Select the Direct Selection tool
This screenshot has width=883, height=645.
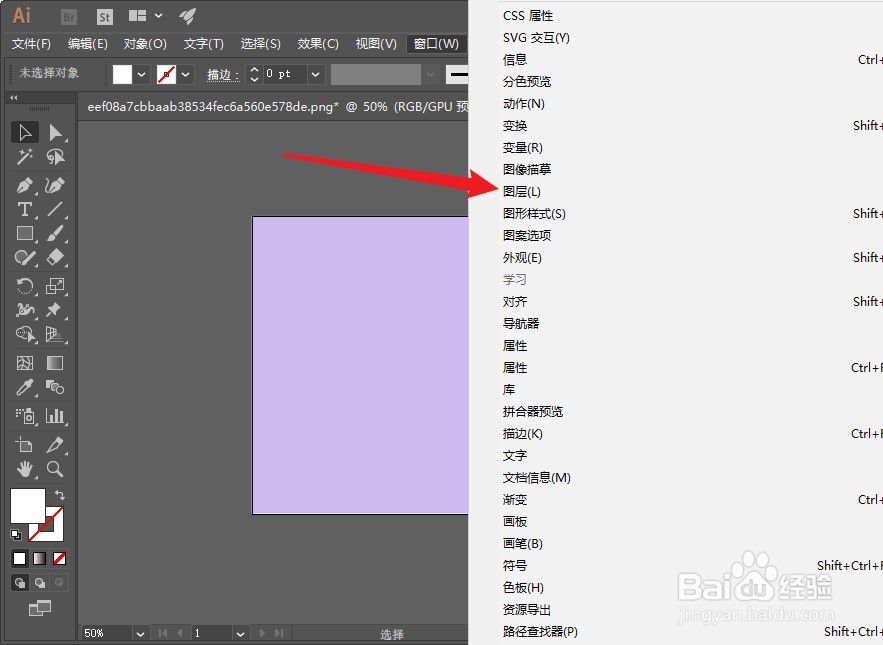(x=55, y=132)
